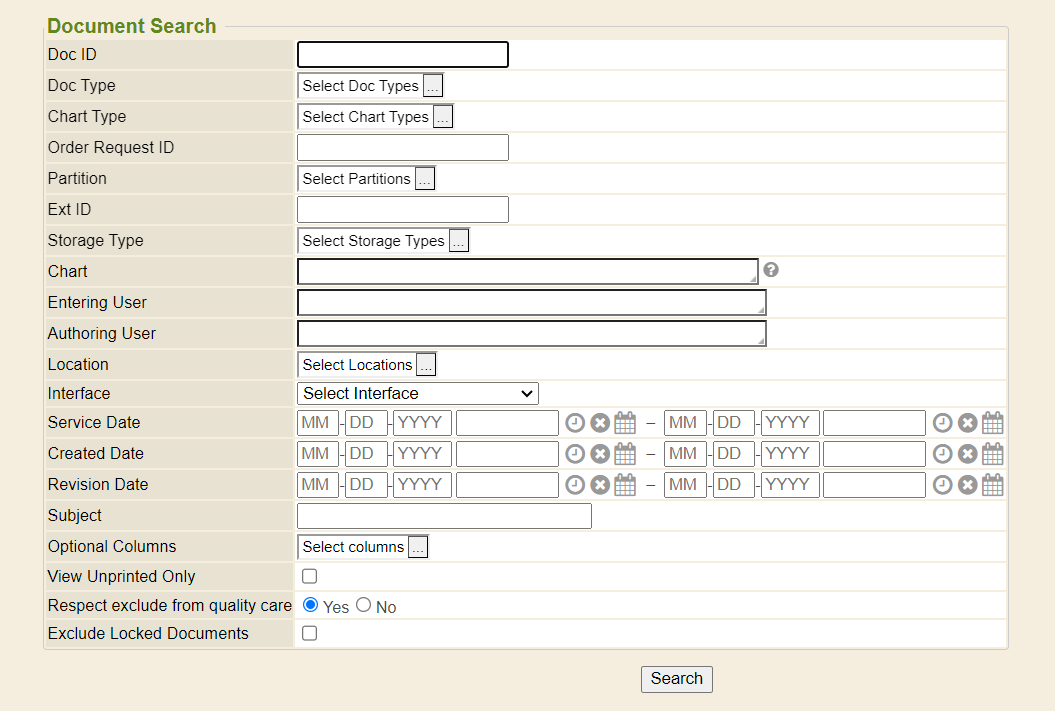Open the Select Interface dropdown
Screen dimensions: 1055x711
(418, 393)
